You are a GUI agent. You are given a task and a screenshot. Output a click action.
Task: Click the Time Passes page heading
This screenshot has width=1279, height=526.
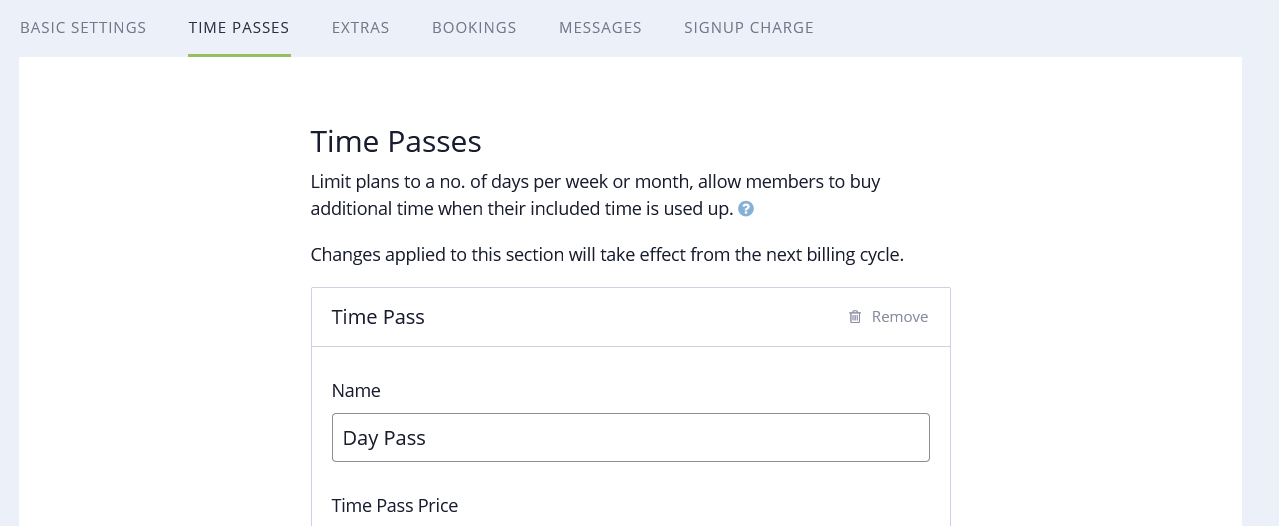pyautogui.click(x=396, y=142)
